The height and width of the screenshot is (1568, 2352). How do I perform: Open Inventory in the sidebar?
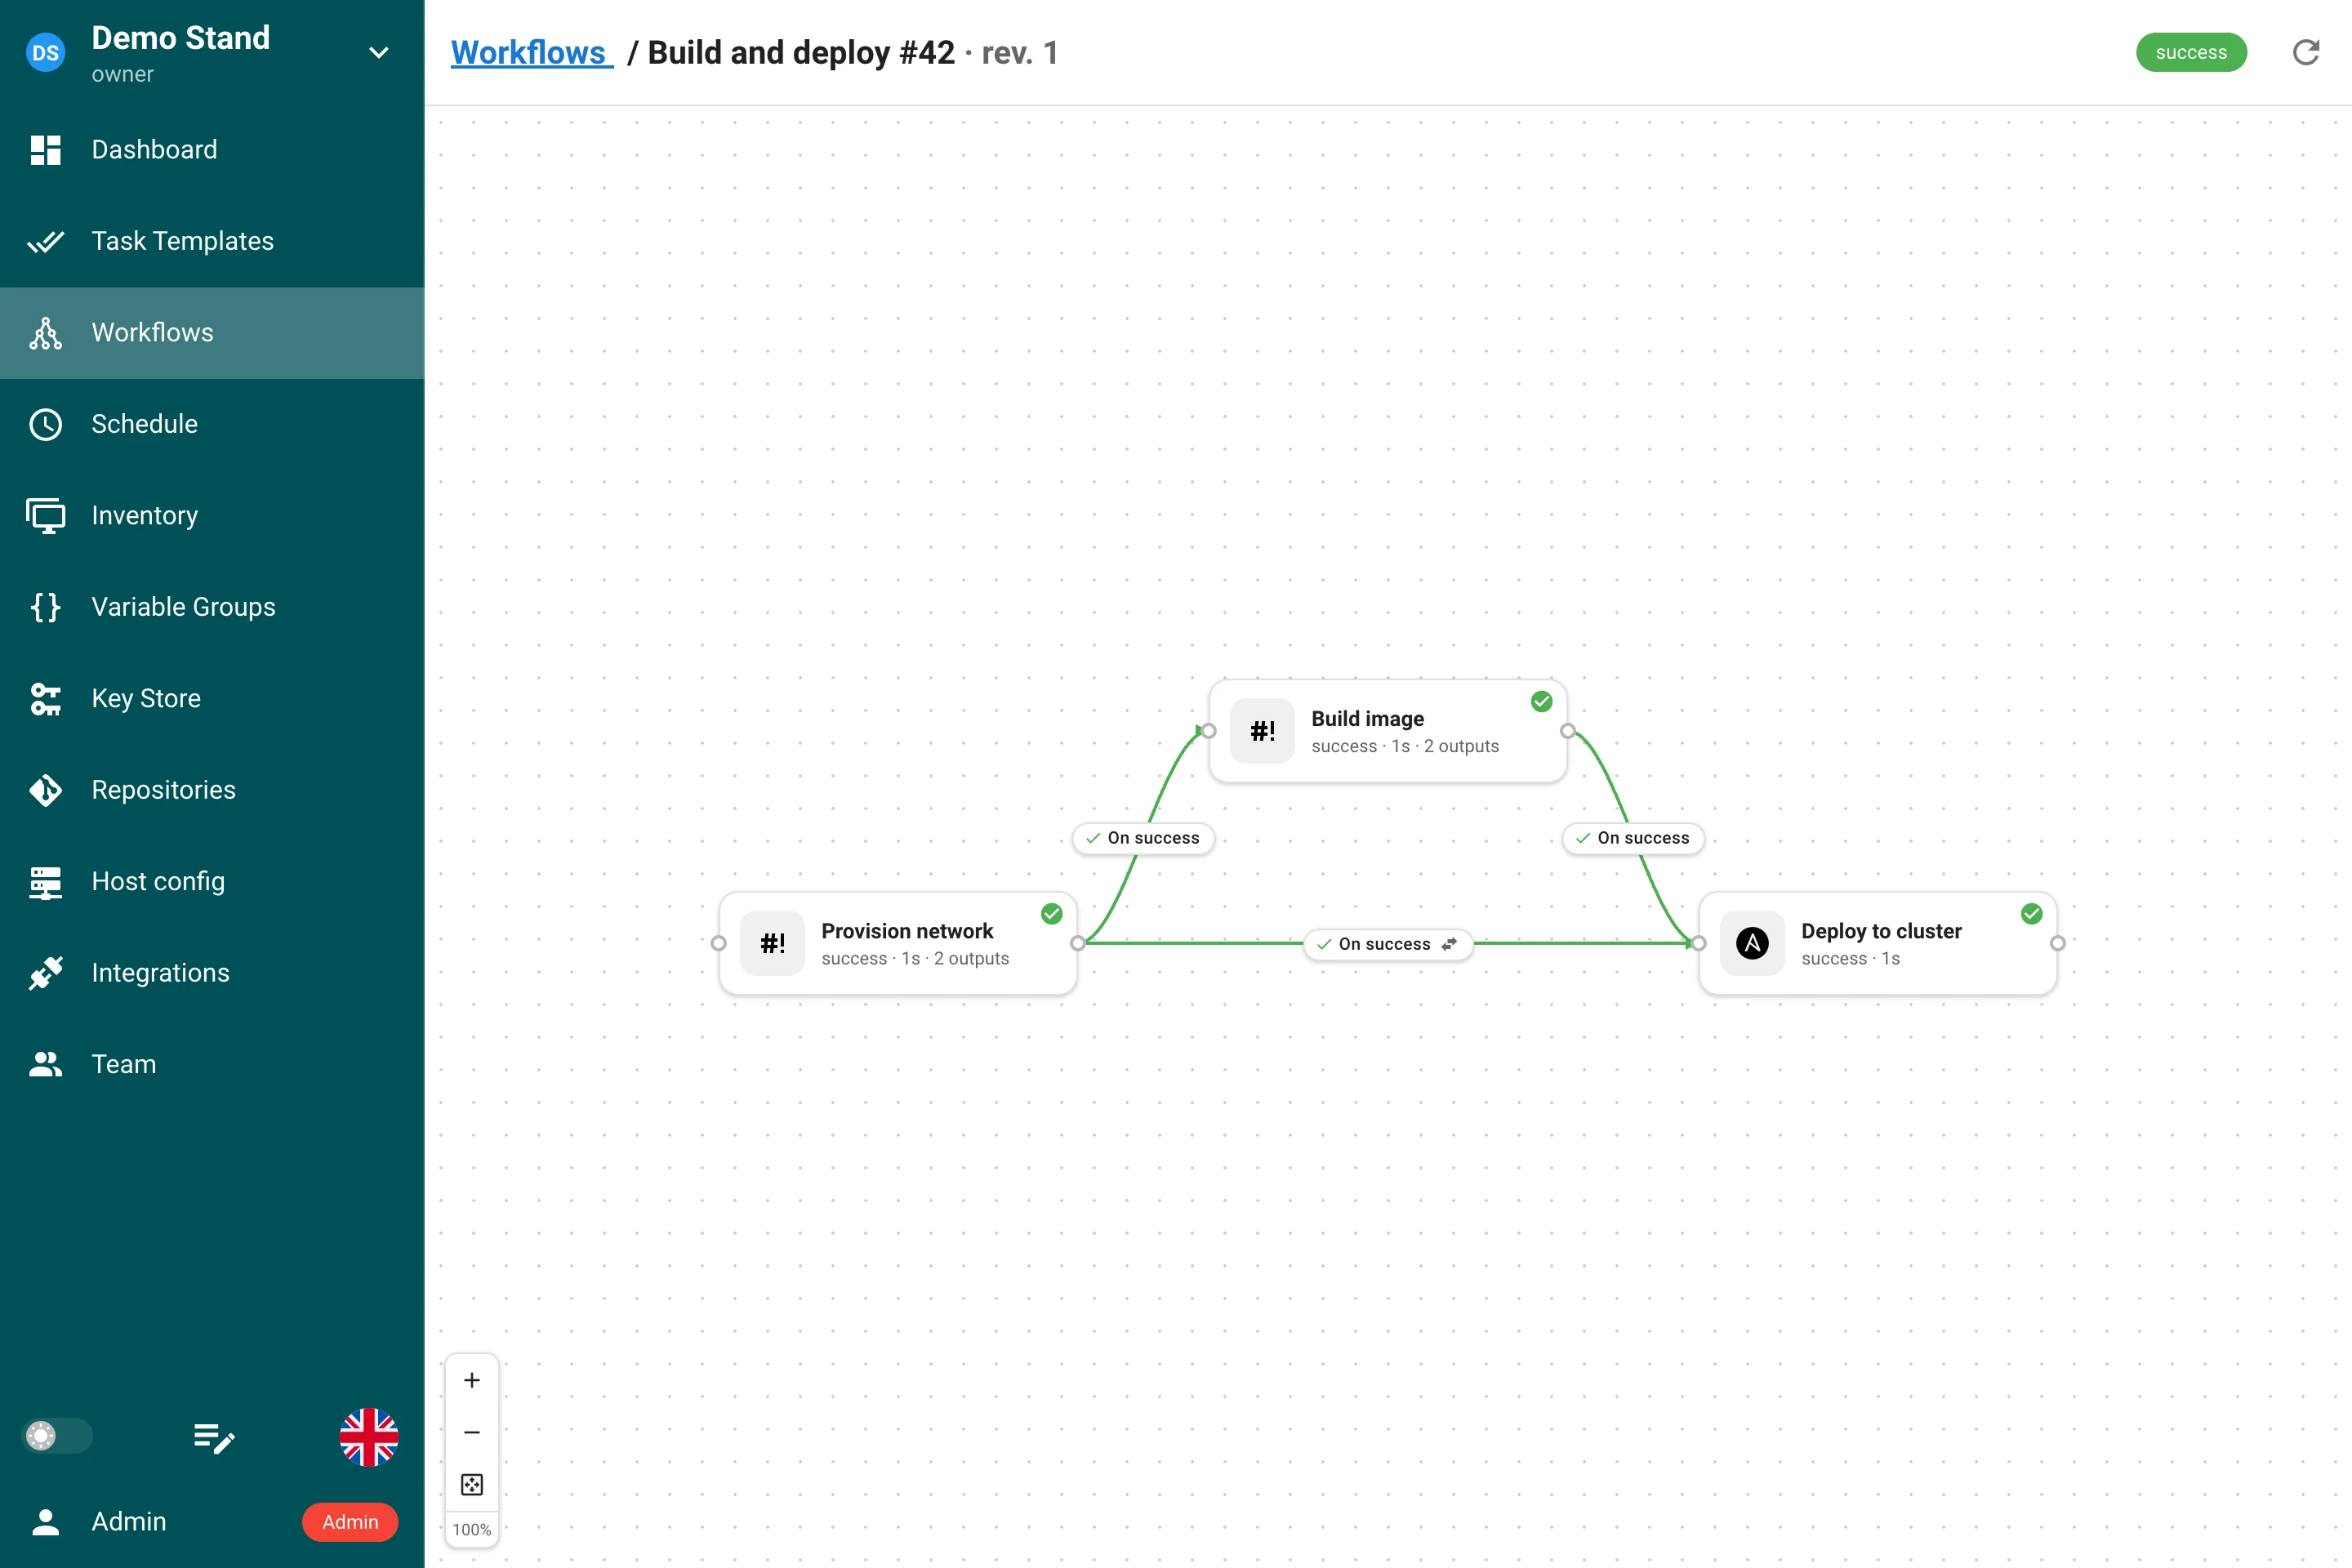point(212,515)
